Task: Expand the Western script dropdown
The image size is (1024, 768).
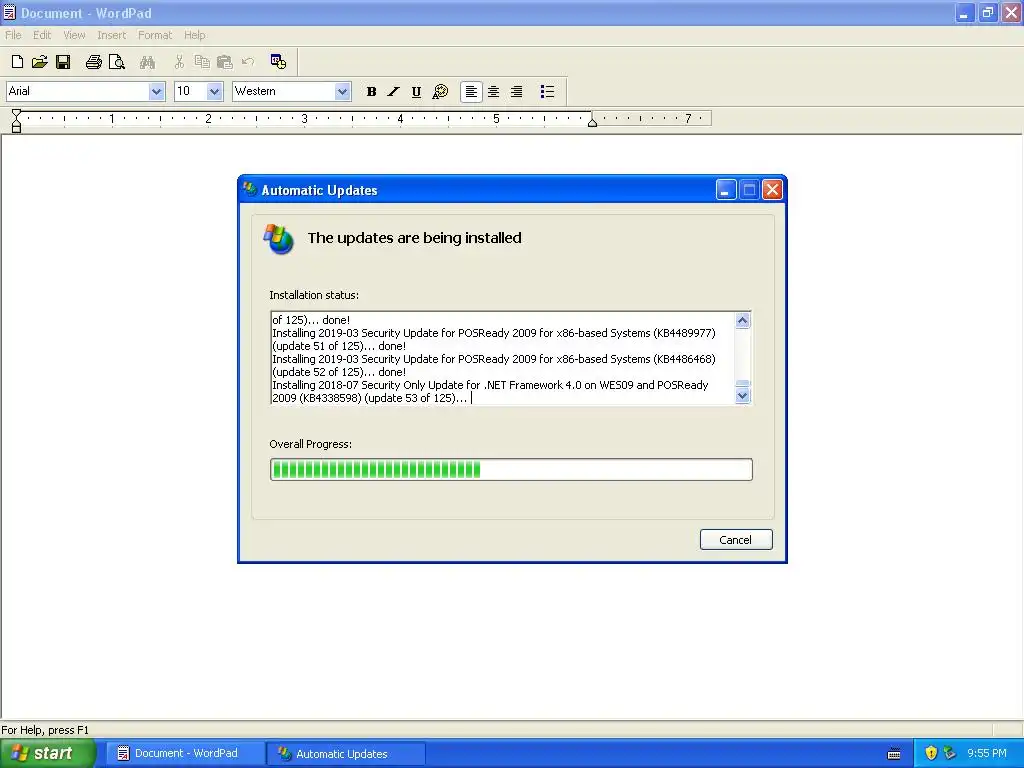Action: [342, 91]
